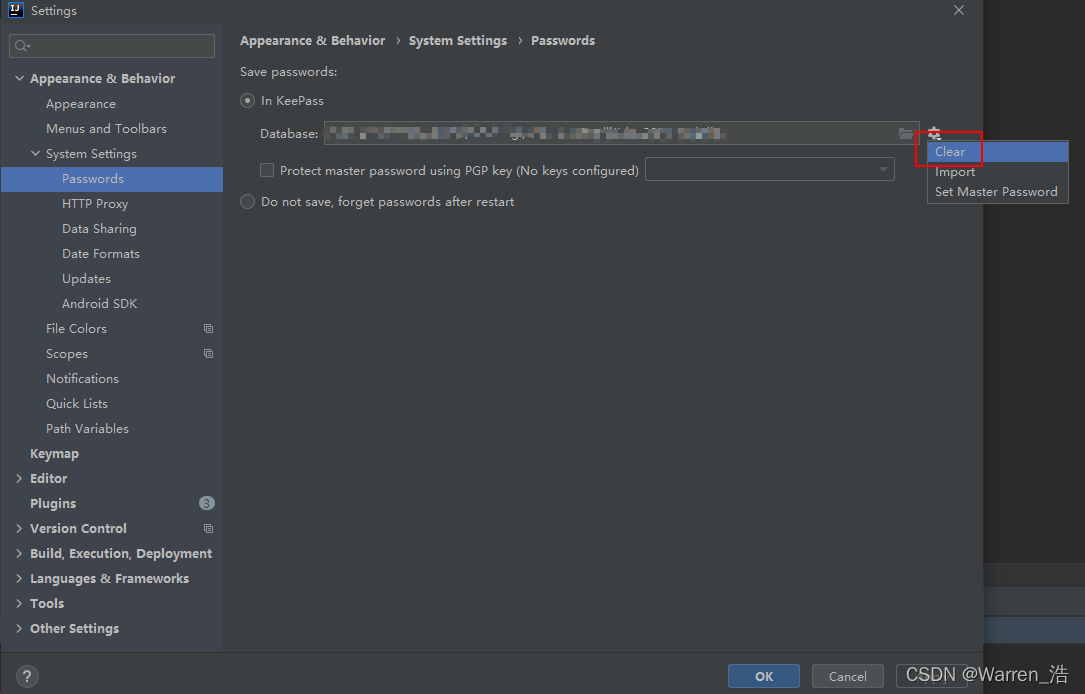Open Quick Lists settings
Image resolution: width=1085 pixels, height=694 pixels.
(x=77, y=403)
